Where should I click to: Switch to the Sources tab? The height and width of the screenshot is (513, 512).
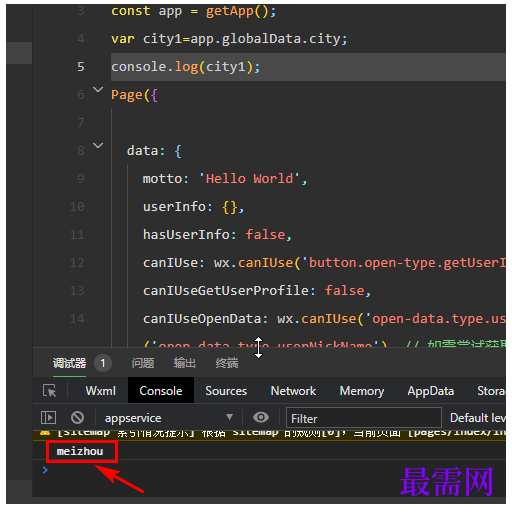226,391
